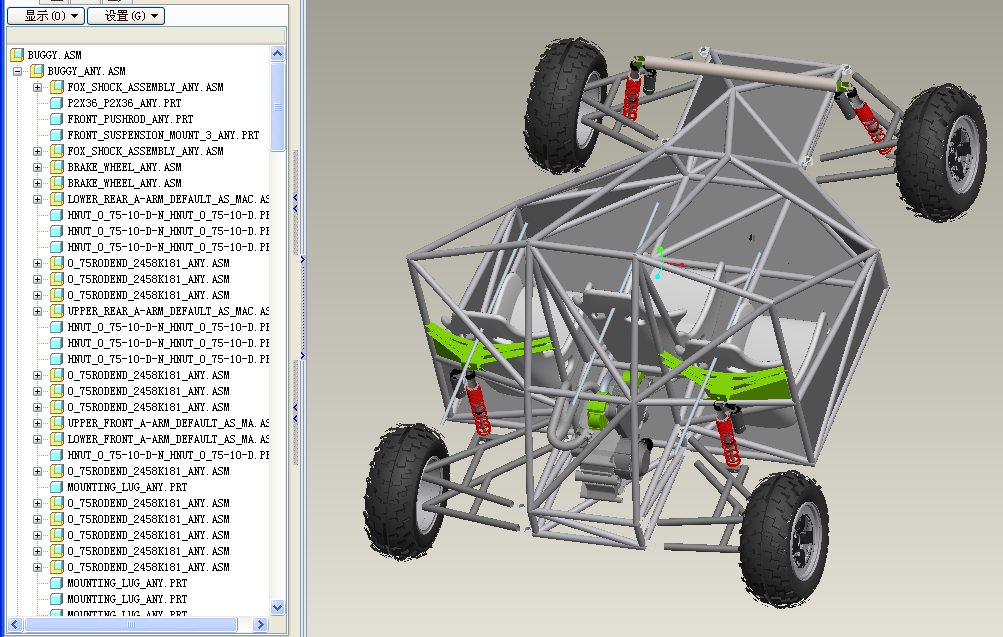Select the beige cross tube on the buggy model
The width and height of the screenshot is (1003, 637).
click(x=741, y=72)
